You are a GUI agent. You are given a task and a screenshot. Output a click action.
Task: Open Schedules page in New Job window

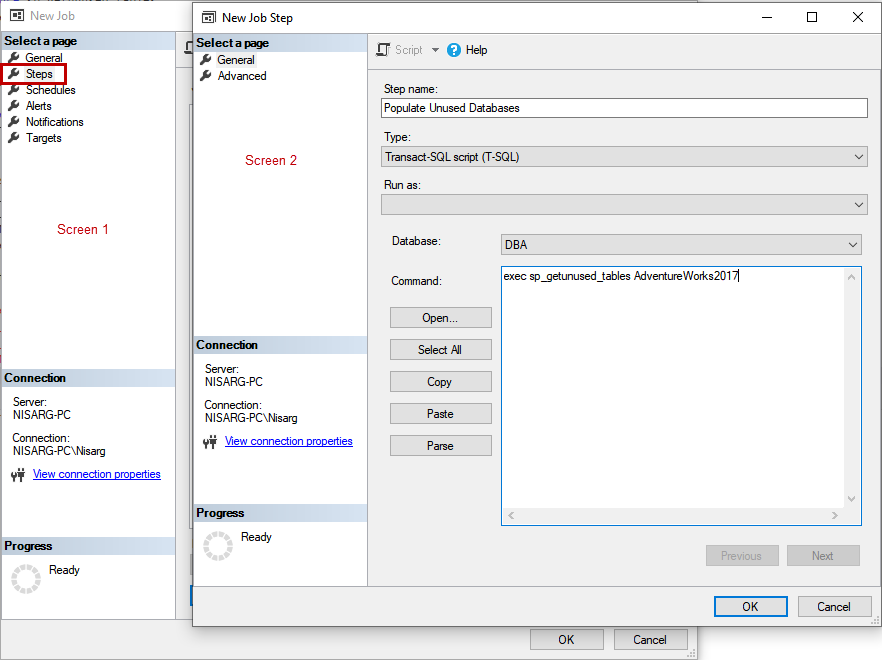[x=50, y=90]
